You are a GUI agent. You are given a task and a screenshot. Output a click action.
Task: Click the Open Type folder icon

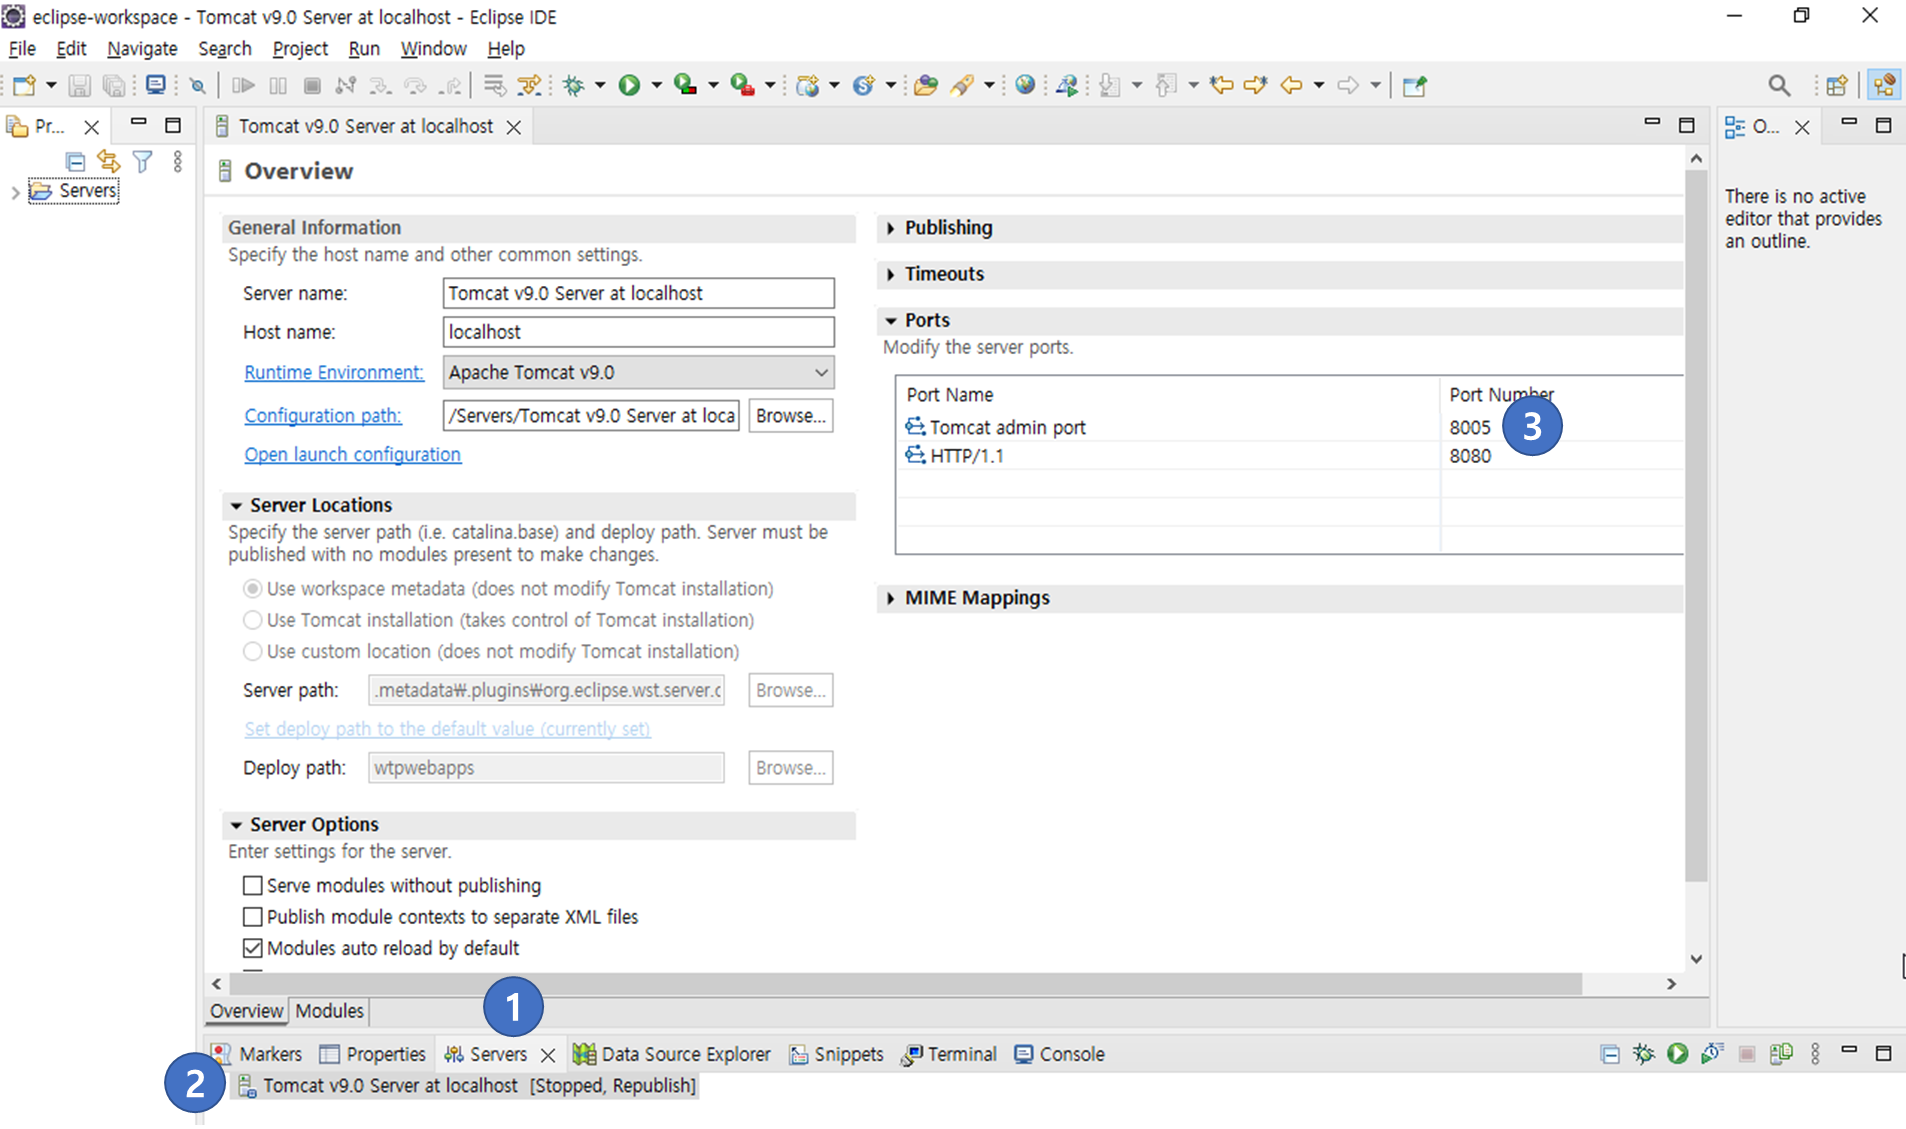coord(926,86)
